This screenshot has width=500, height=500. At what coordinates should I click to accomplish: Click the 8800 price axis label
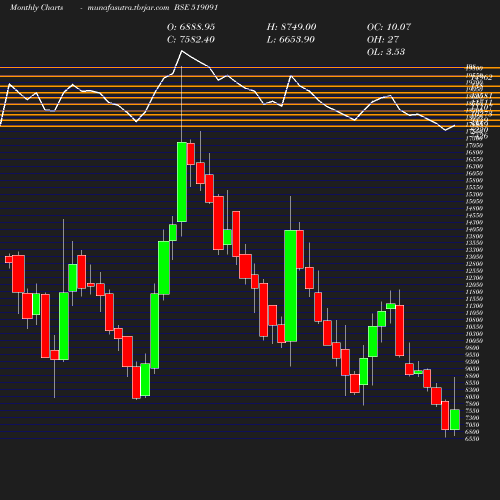click(x=472, y=376)
